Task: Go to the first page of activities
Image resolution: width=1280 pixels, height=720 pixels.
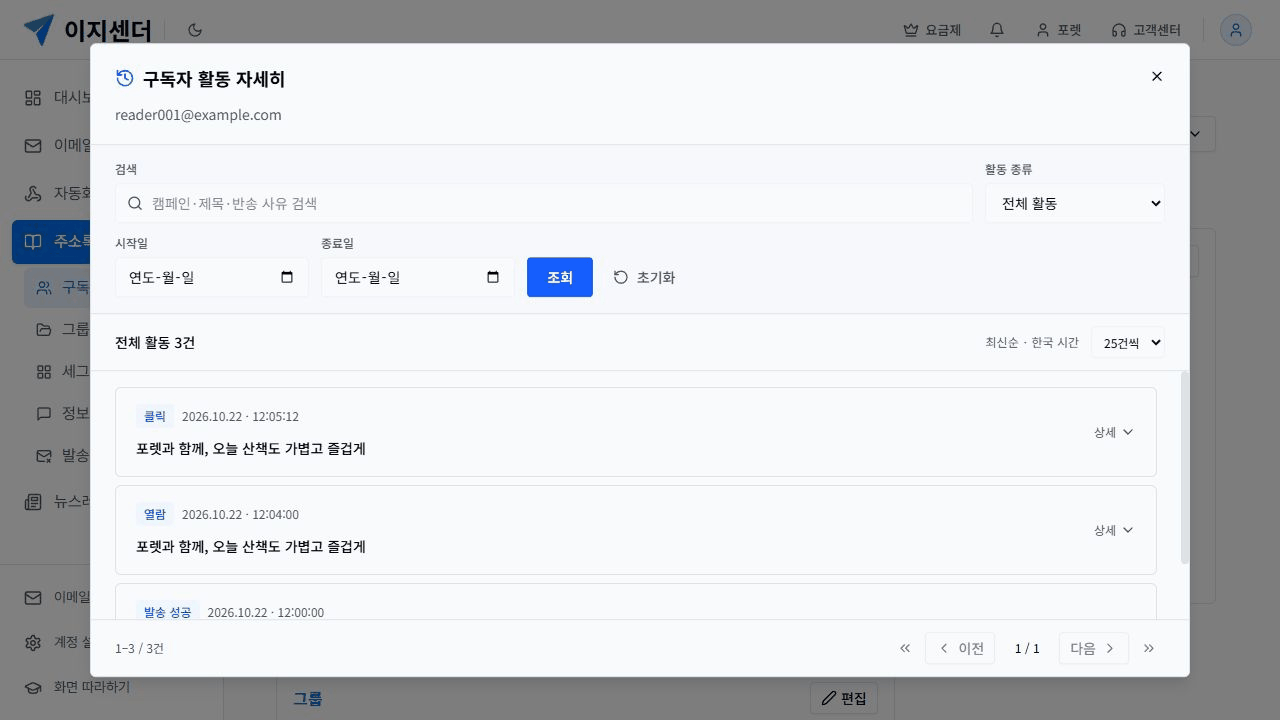Action: click(905, 648)
